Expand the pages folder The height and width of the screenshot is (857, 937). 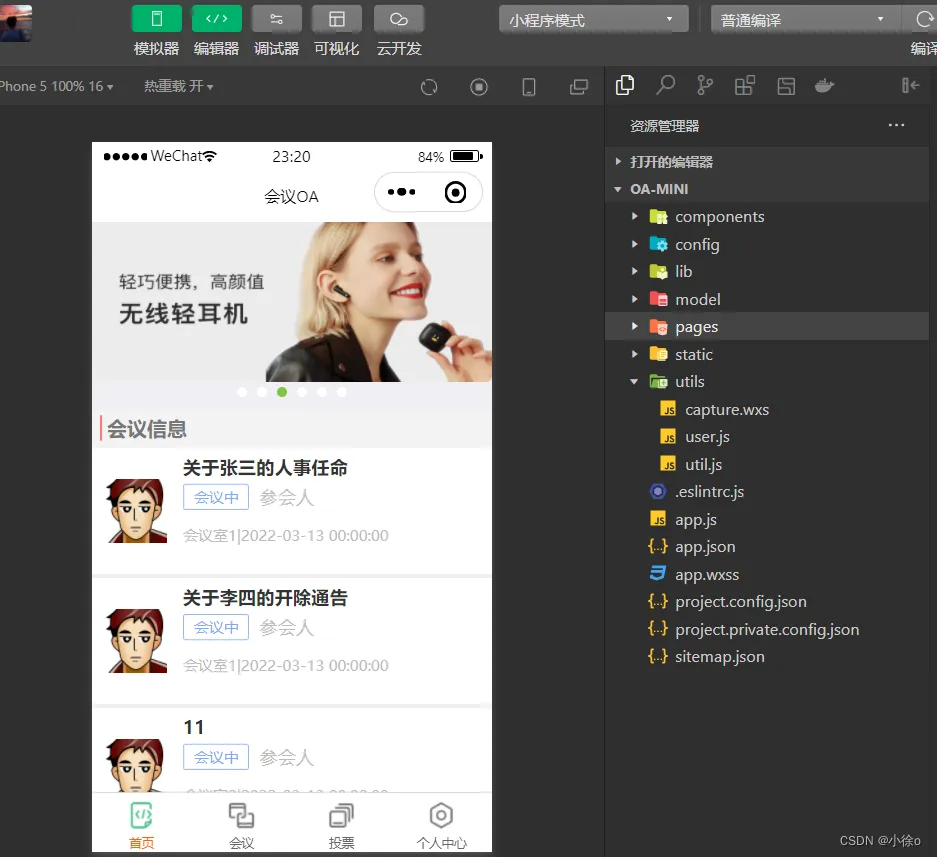(x=767, y=326)
